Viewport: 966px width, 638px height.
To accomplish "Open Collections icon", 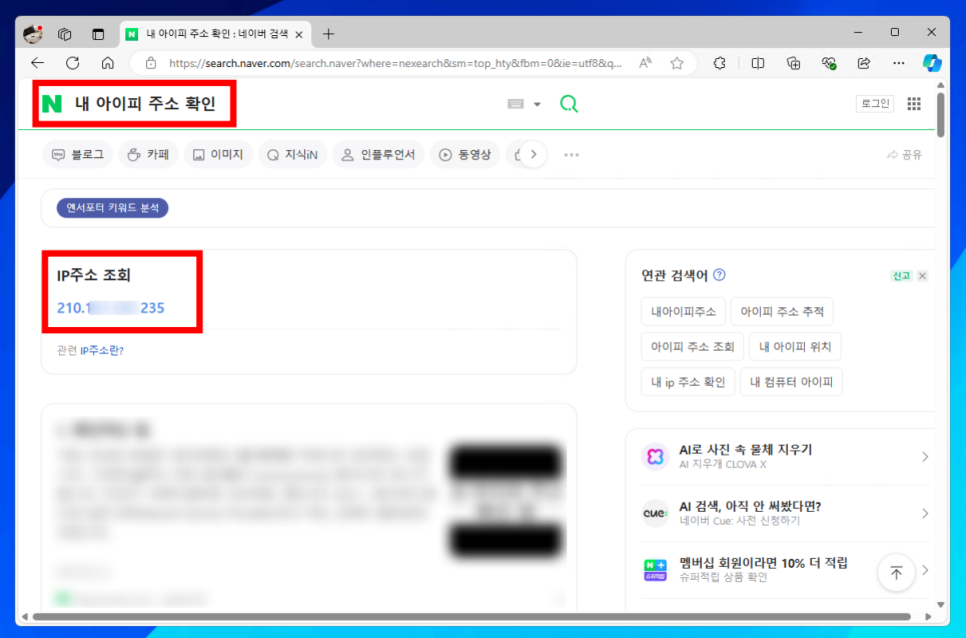I will [794, 63].
